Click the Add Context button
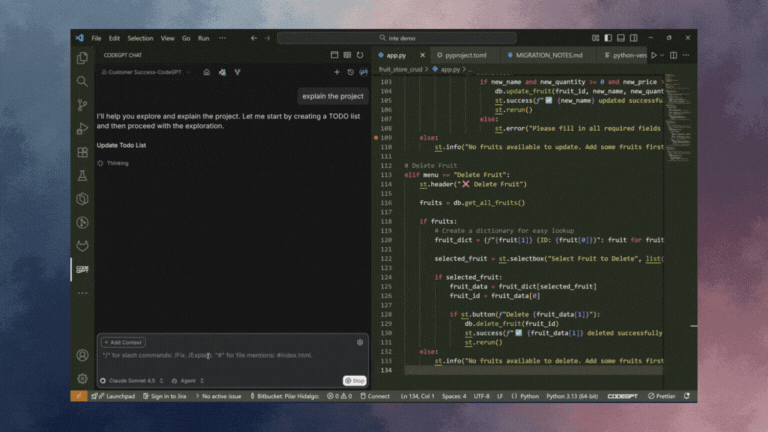The width and height of the screenshot is (768, 432). click(x=123, y=342)
